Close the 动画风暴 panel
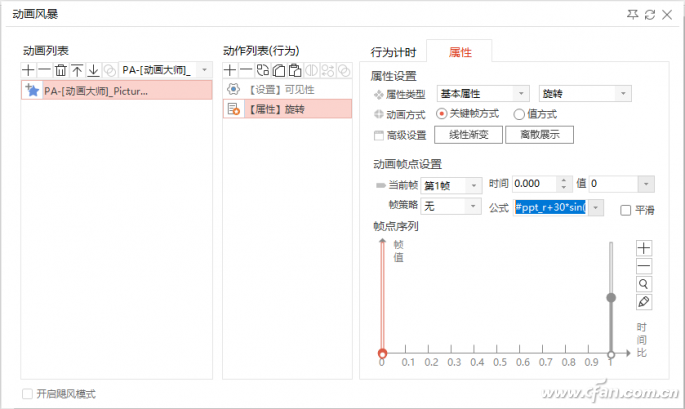The width and height of the screenshot is (685, 409). pos(667,15)
